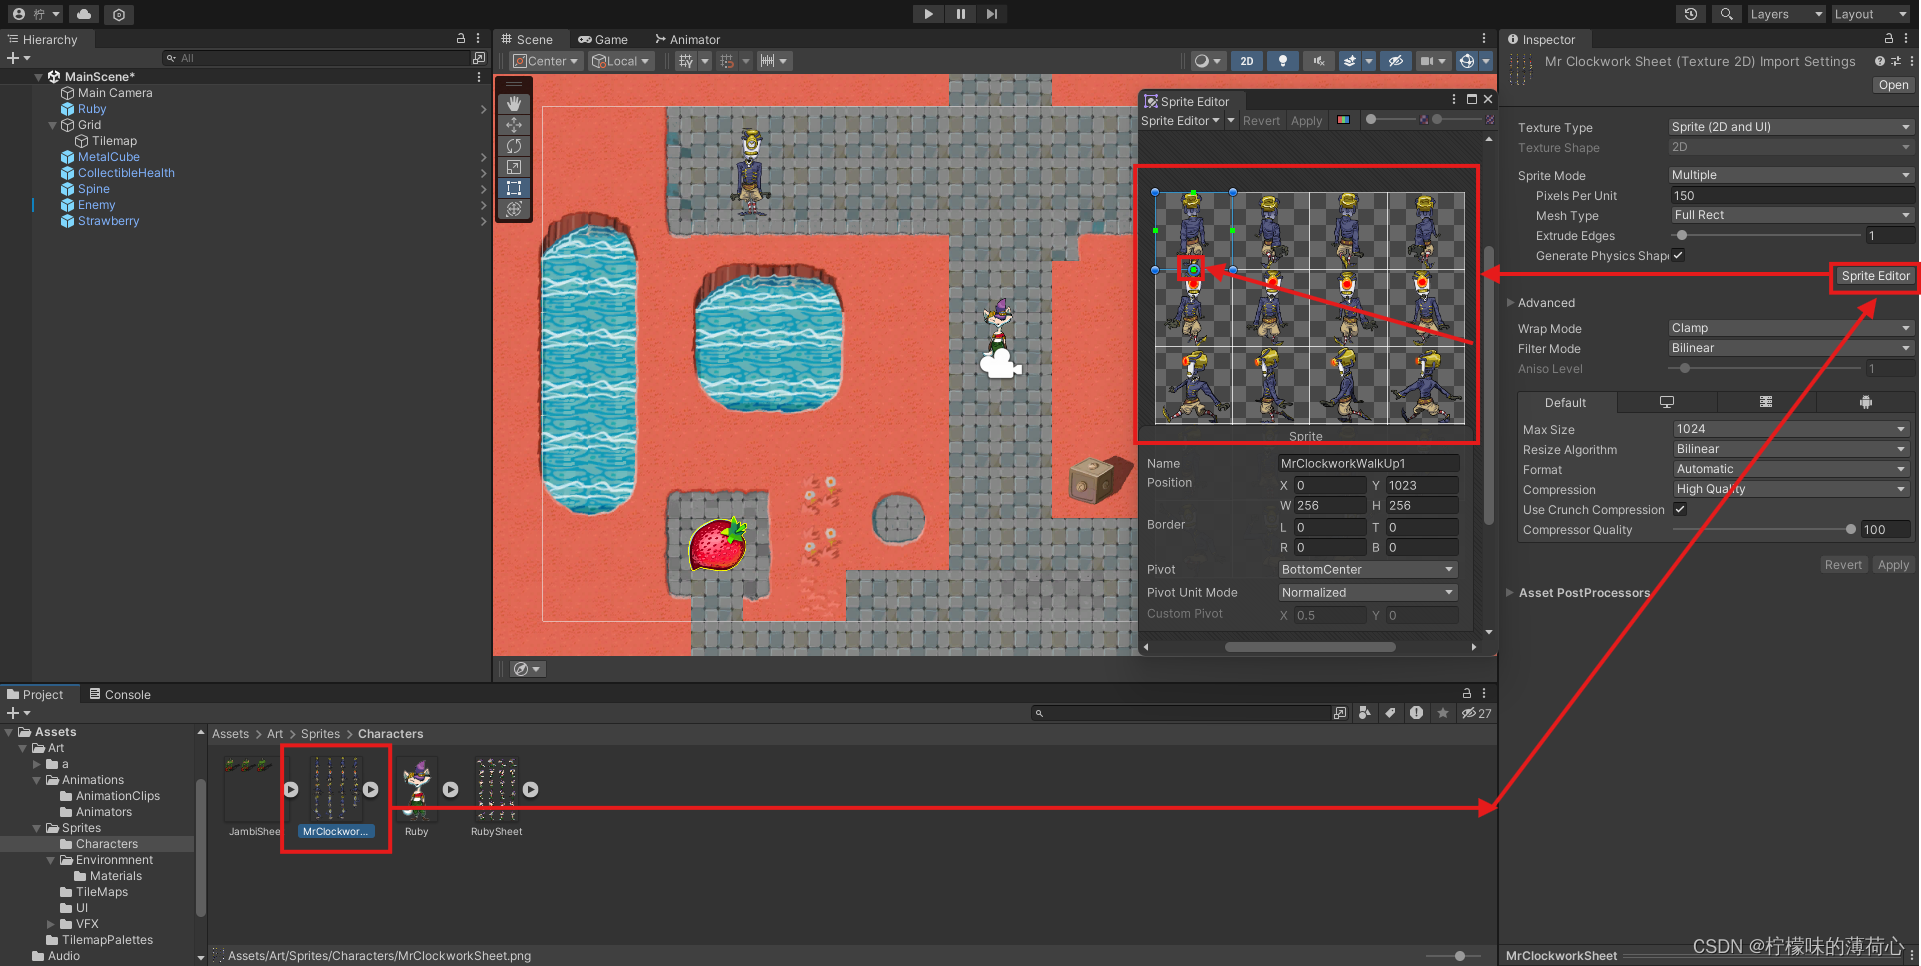
Task: Select the Rect tool
Action: coord(514,188)
